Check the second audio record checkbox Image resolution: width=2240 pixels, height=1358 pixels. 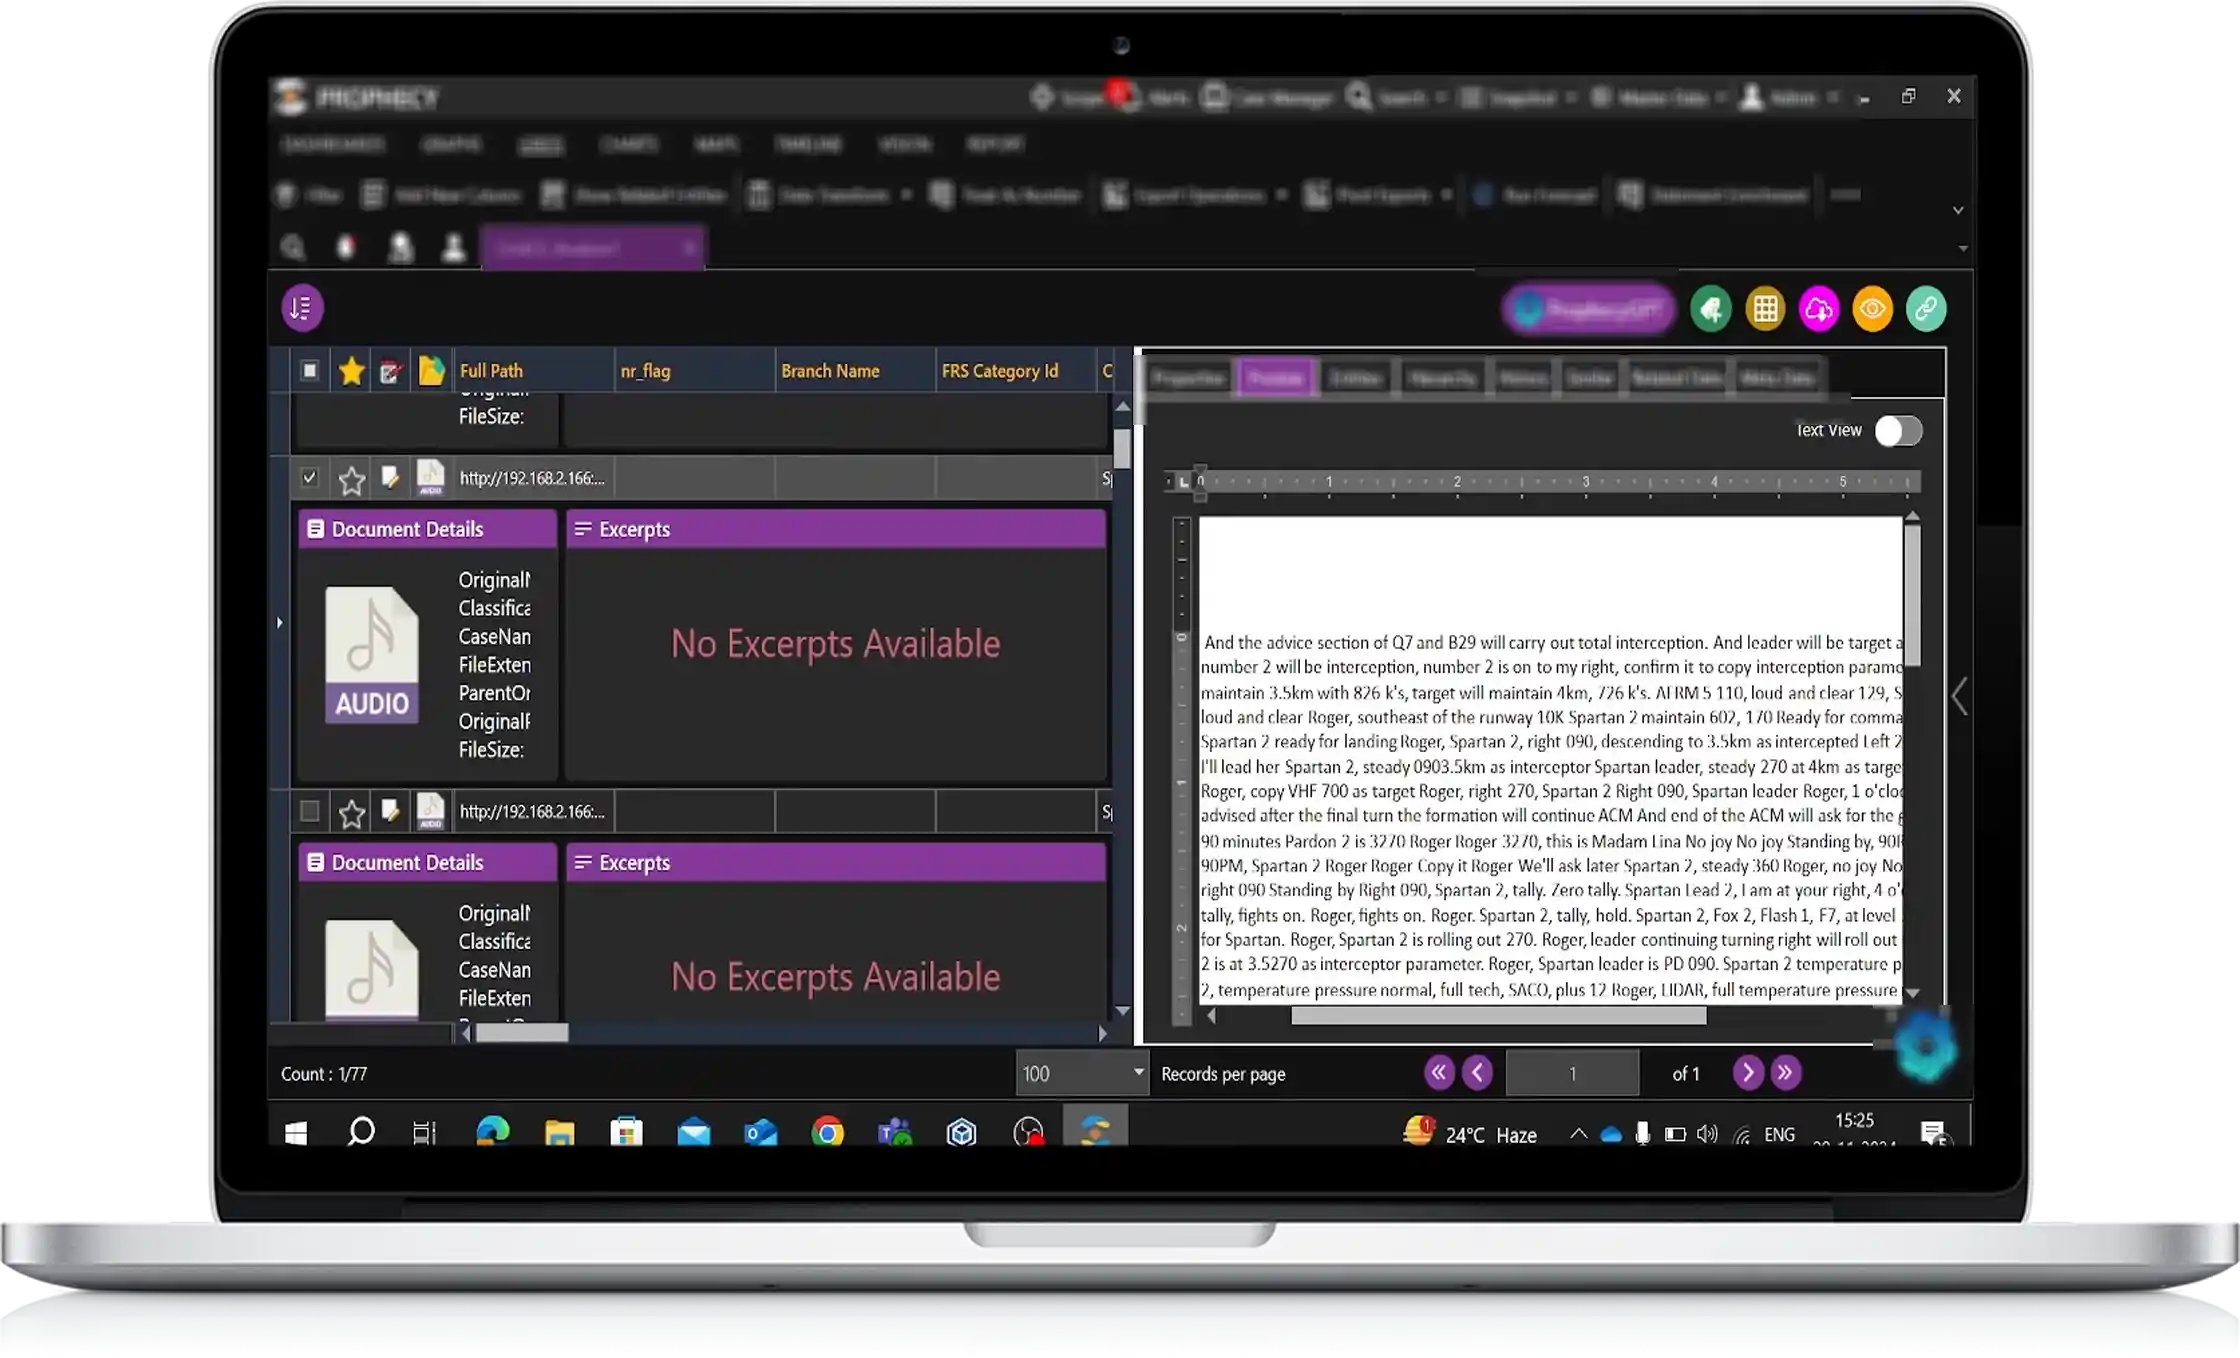[309, 811]
